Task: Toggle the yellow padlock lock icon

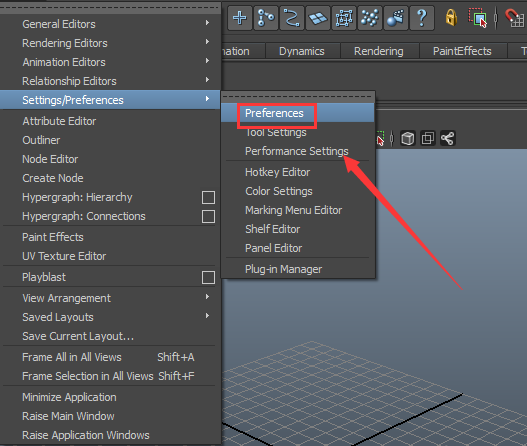Action: (x=451, y=17)
